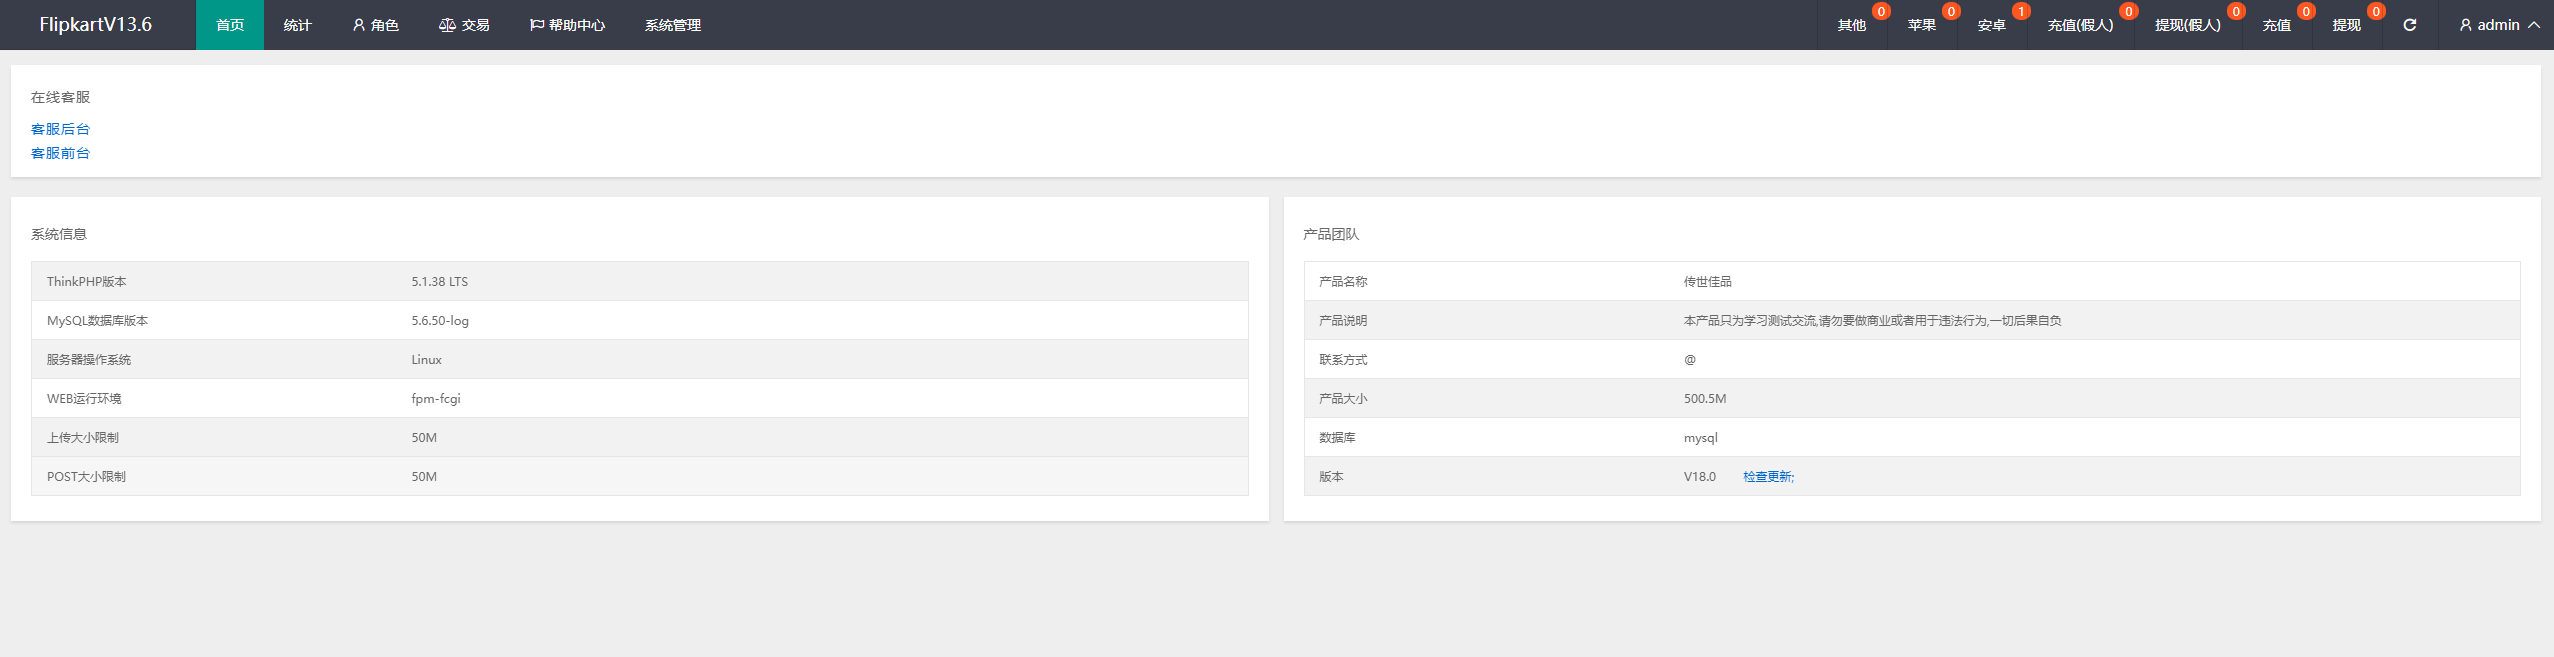This screenshot has width=2554, height=657.
Task: Click the MySQL数据库版本 row label
Action: [x=97, y=321]
